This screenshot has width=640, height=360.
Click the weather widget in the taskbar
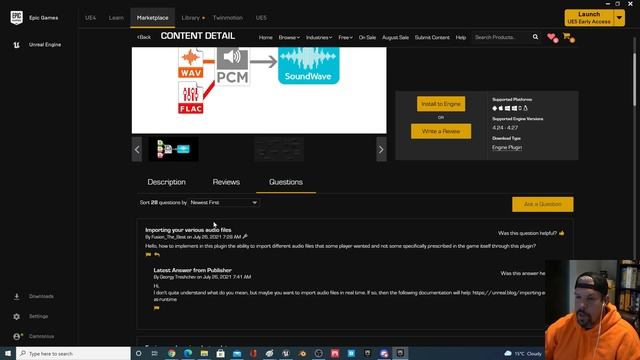tap(523, 353)
